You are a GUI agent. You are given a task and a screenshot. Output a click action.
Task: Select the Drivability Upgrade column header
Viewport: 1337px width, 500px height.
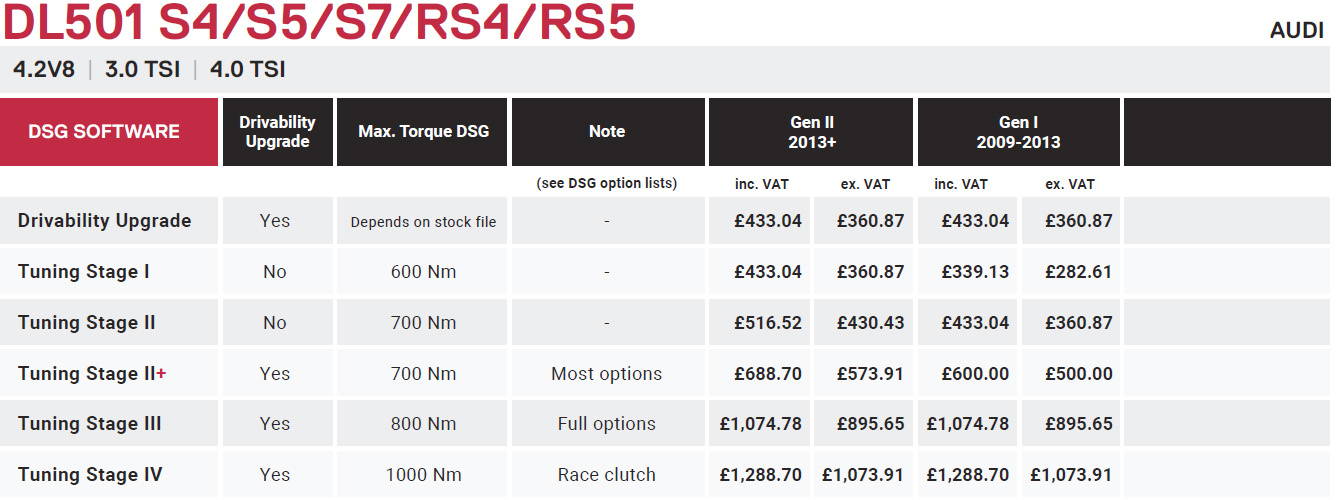277,132
